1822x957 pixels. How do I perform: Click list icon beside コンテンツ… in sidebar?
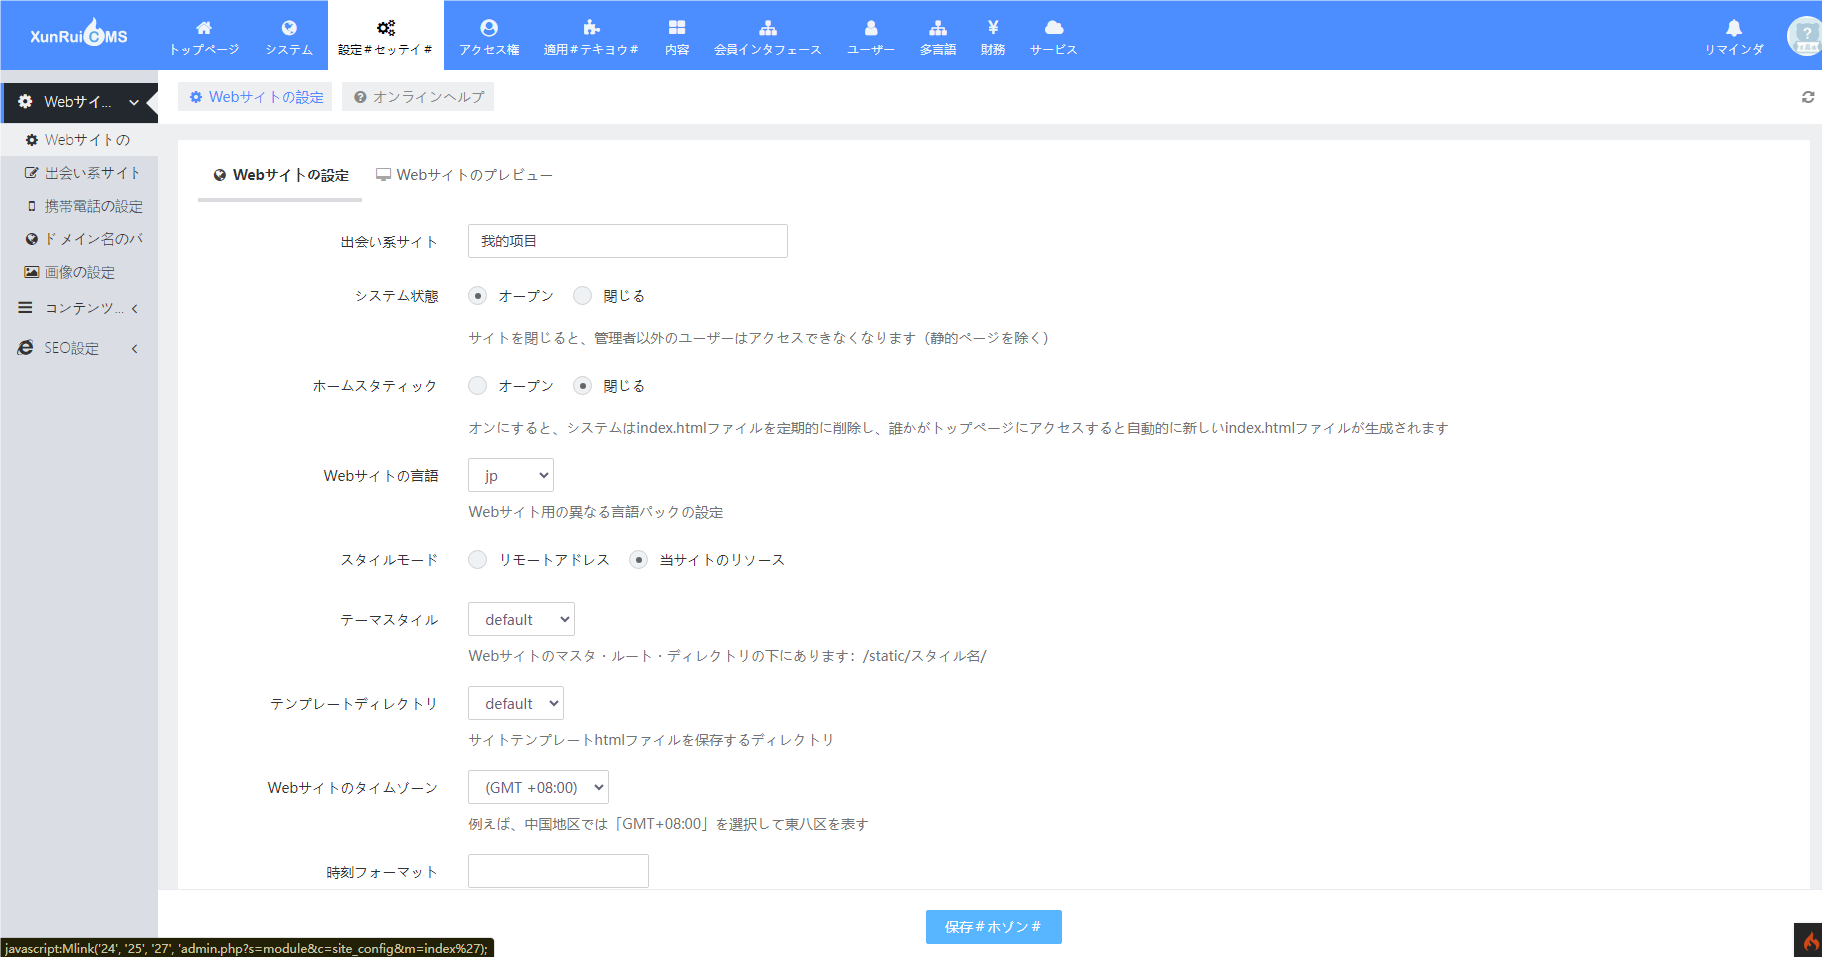click(25, 308)
